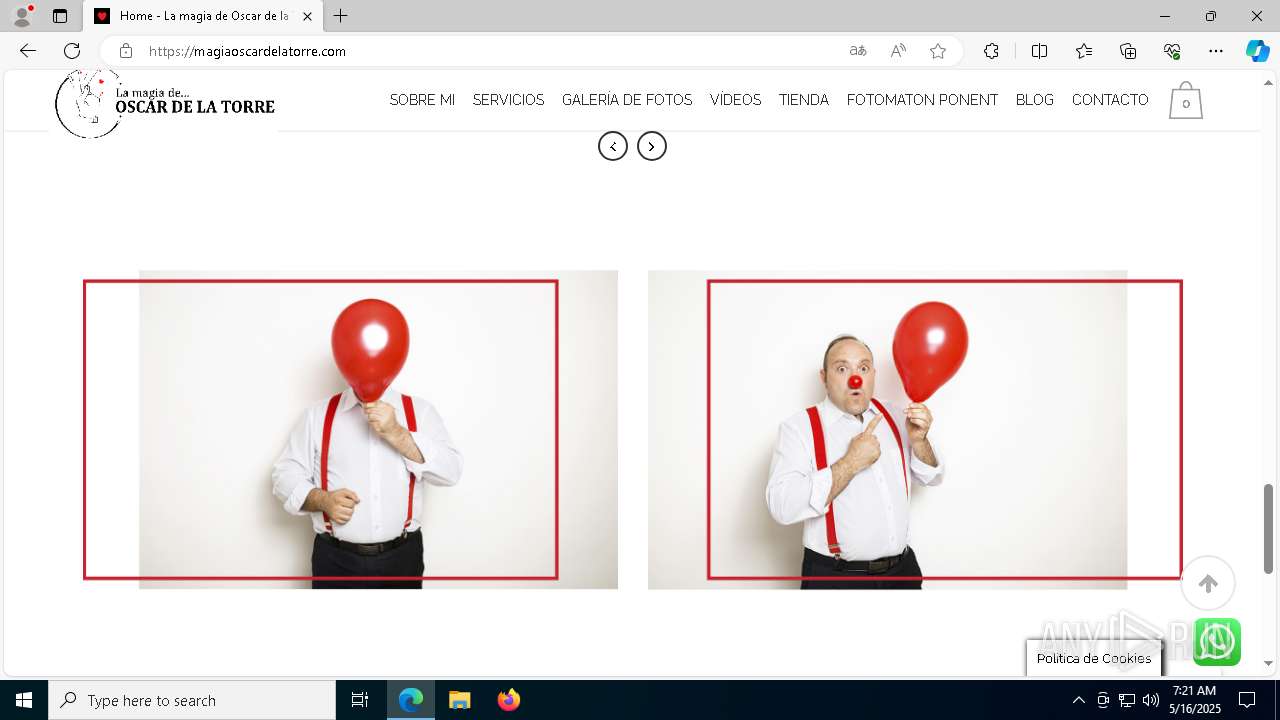Click the Oscar de la Torre logo

click(x=165, y=102)
